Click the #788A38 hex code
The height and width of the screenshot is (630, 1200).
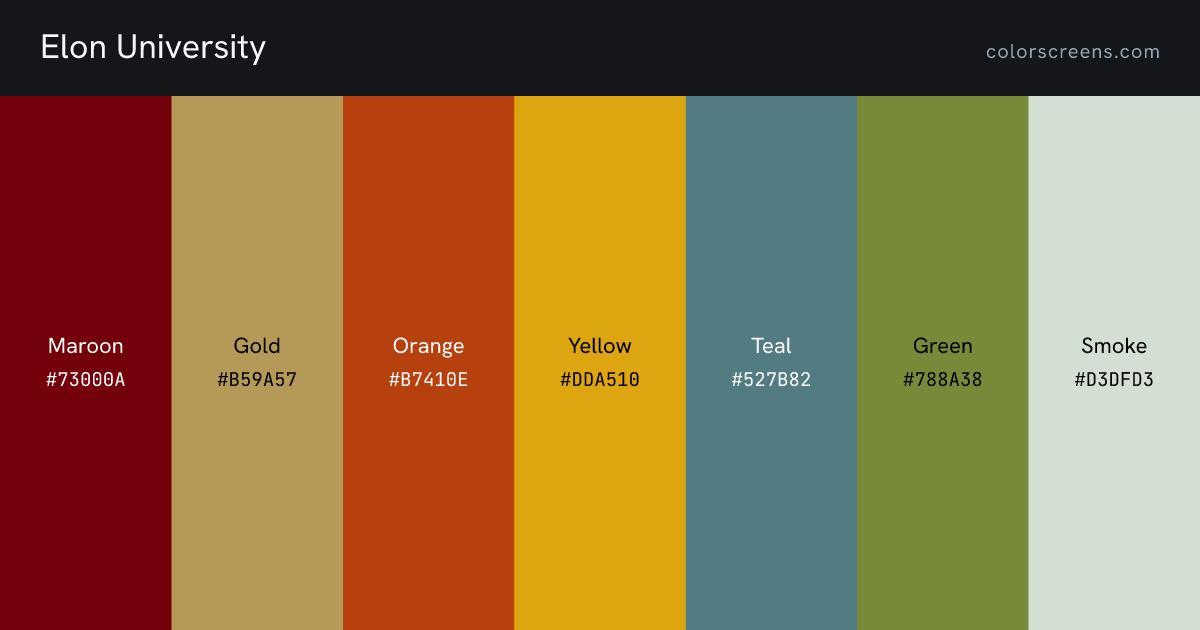pyautogui.click(x=943, y=380)
